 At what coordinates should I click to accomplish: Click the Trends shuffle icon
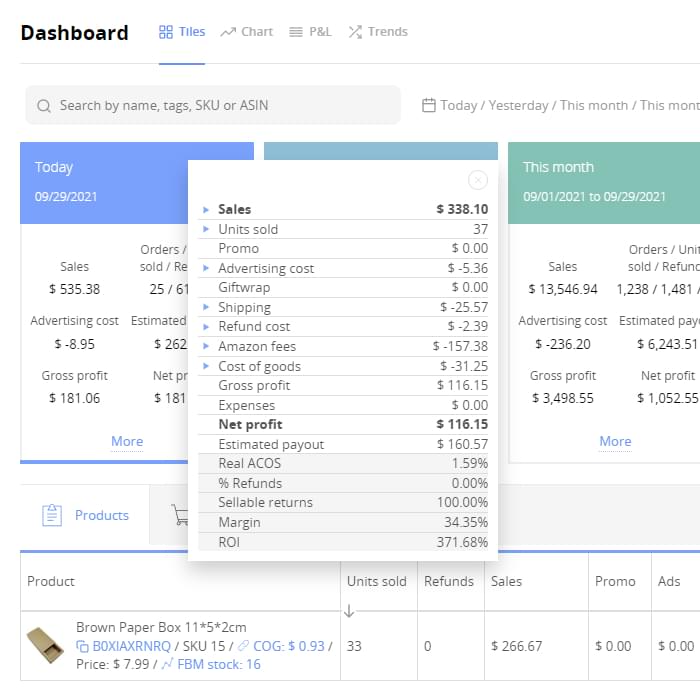point(355,32)
